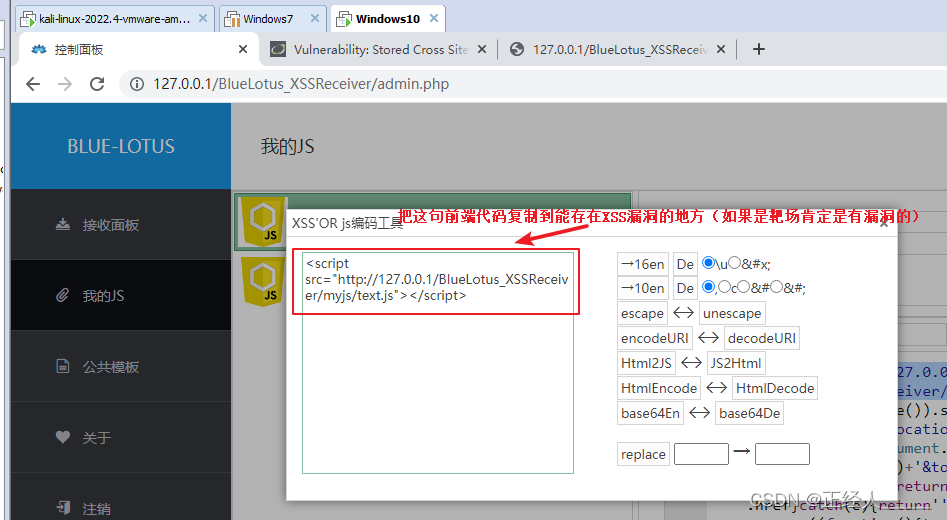The width and height of the screenshot is (947, 520).
Task: Open 我的JS in the sidebar
Action: tap(121, 295)
